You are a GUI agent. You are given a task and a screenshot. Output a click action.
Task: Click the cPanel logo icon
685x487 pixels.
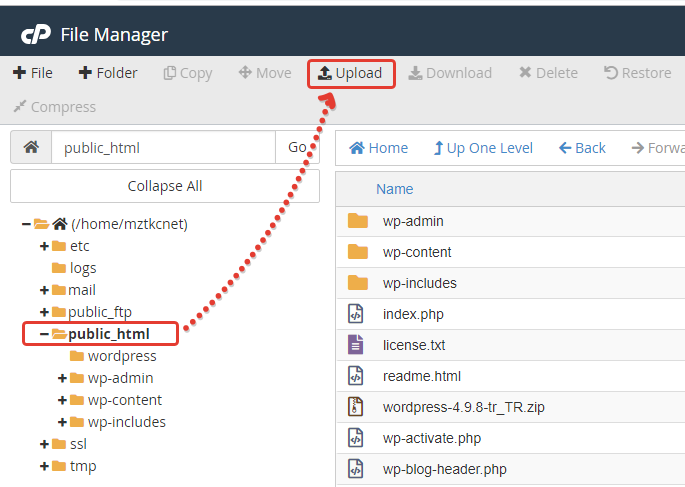tap(36, 35)
